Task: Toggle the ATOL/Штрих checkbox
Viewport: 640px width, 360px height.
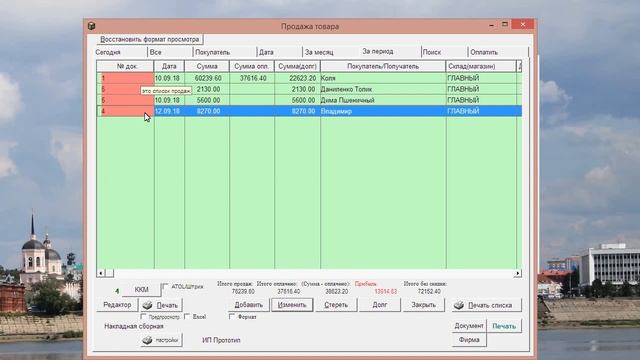Action: [x=165, y=287]
